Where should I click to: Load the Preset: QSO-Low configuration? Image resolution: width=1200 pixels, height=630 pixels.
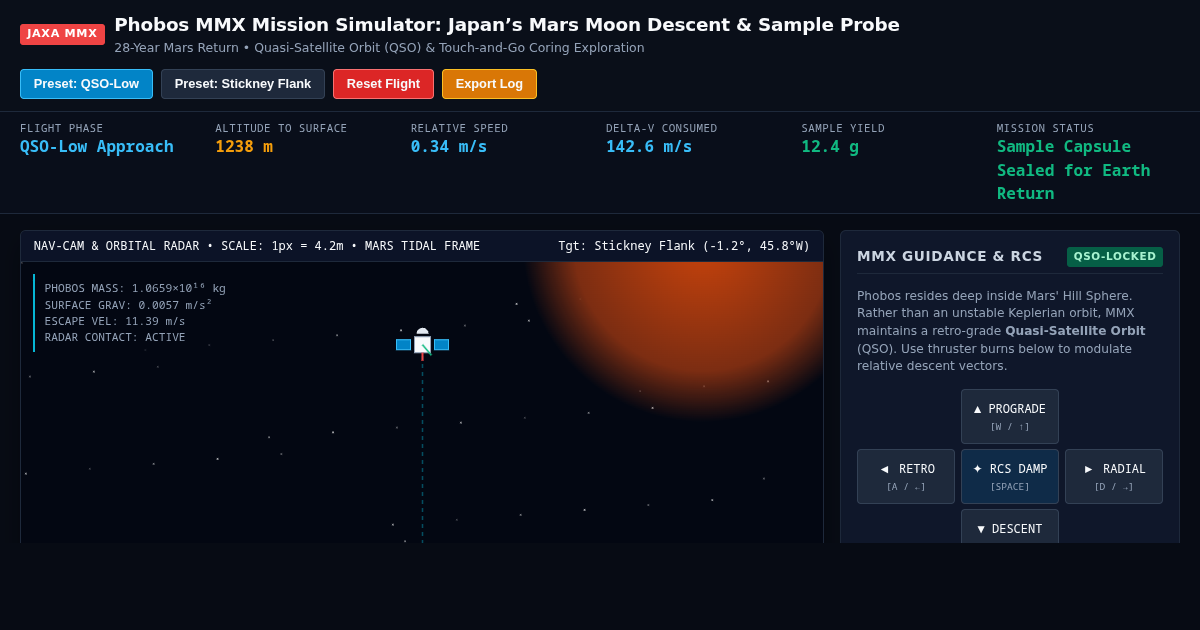pos(86,84)
